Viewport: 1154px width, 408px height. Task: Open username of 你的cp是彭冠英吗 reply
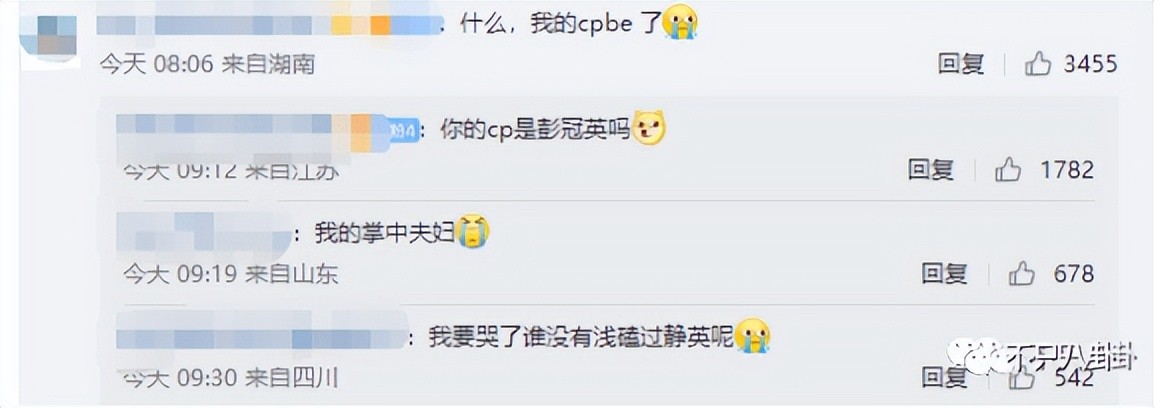pyautogui.click(x=252, y=133)
